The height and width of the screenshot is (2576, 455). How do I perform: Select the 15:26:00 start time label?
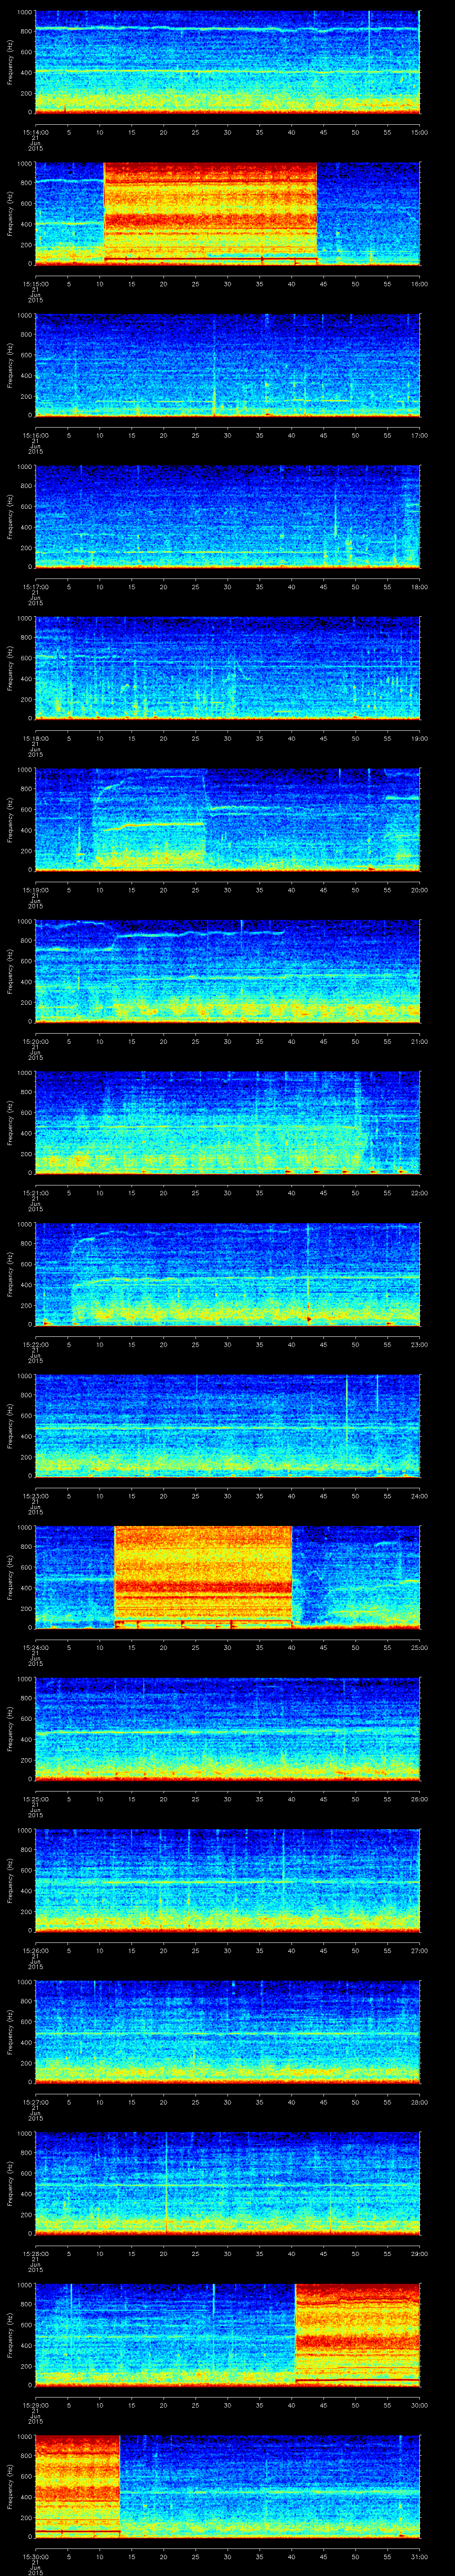click(x=35, y=1950)
